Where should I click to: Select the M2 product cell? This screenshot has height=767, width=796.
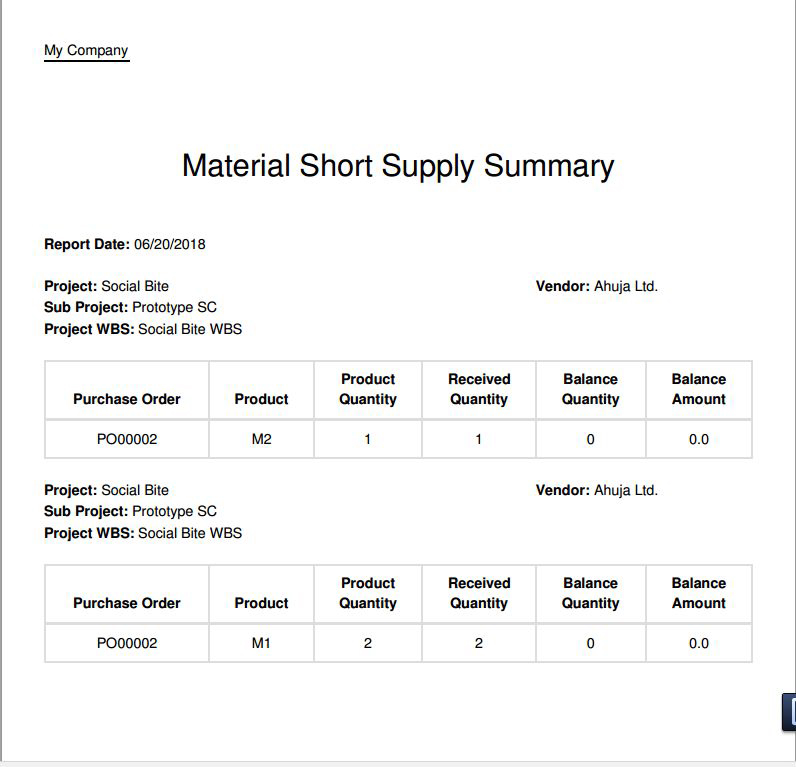click(261, 439)
